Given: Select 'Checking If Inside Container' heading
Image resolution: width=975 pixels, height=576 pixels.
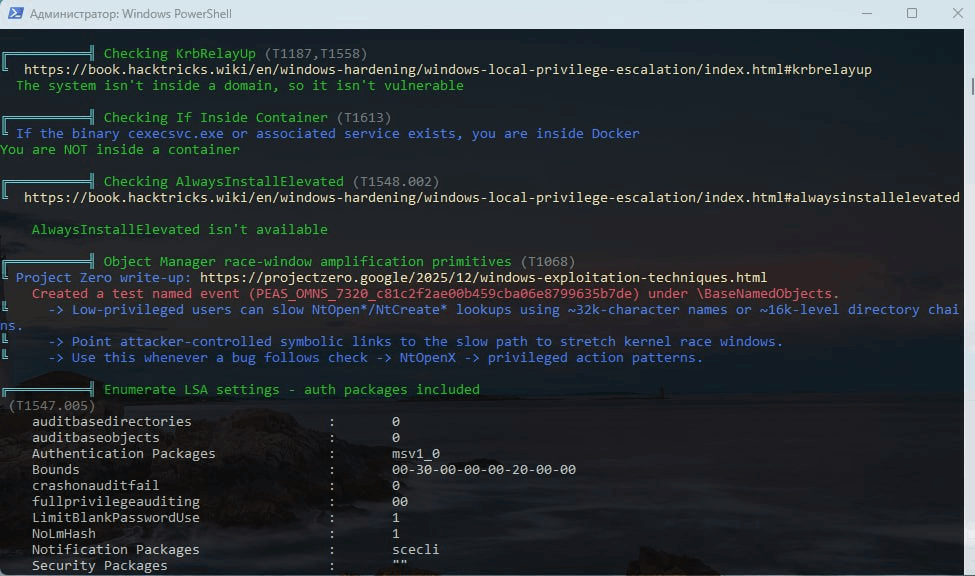Looking at the screenshot, I should pos(215,118).
